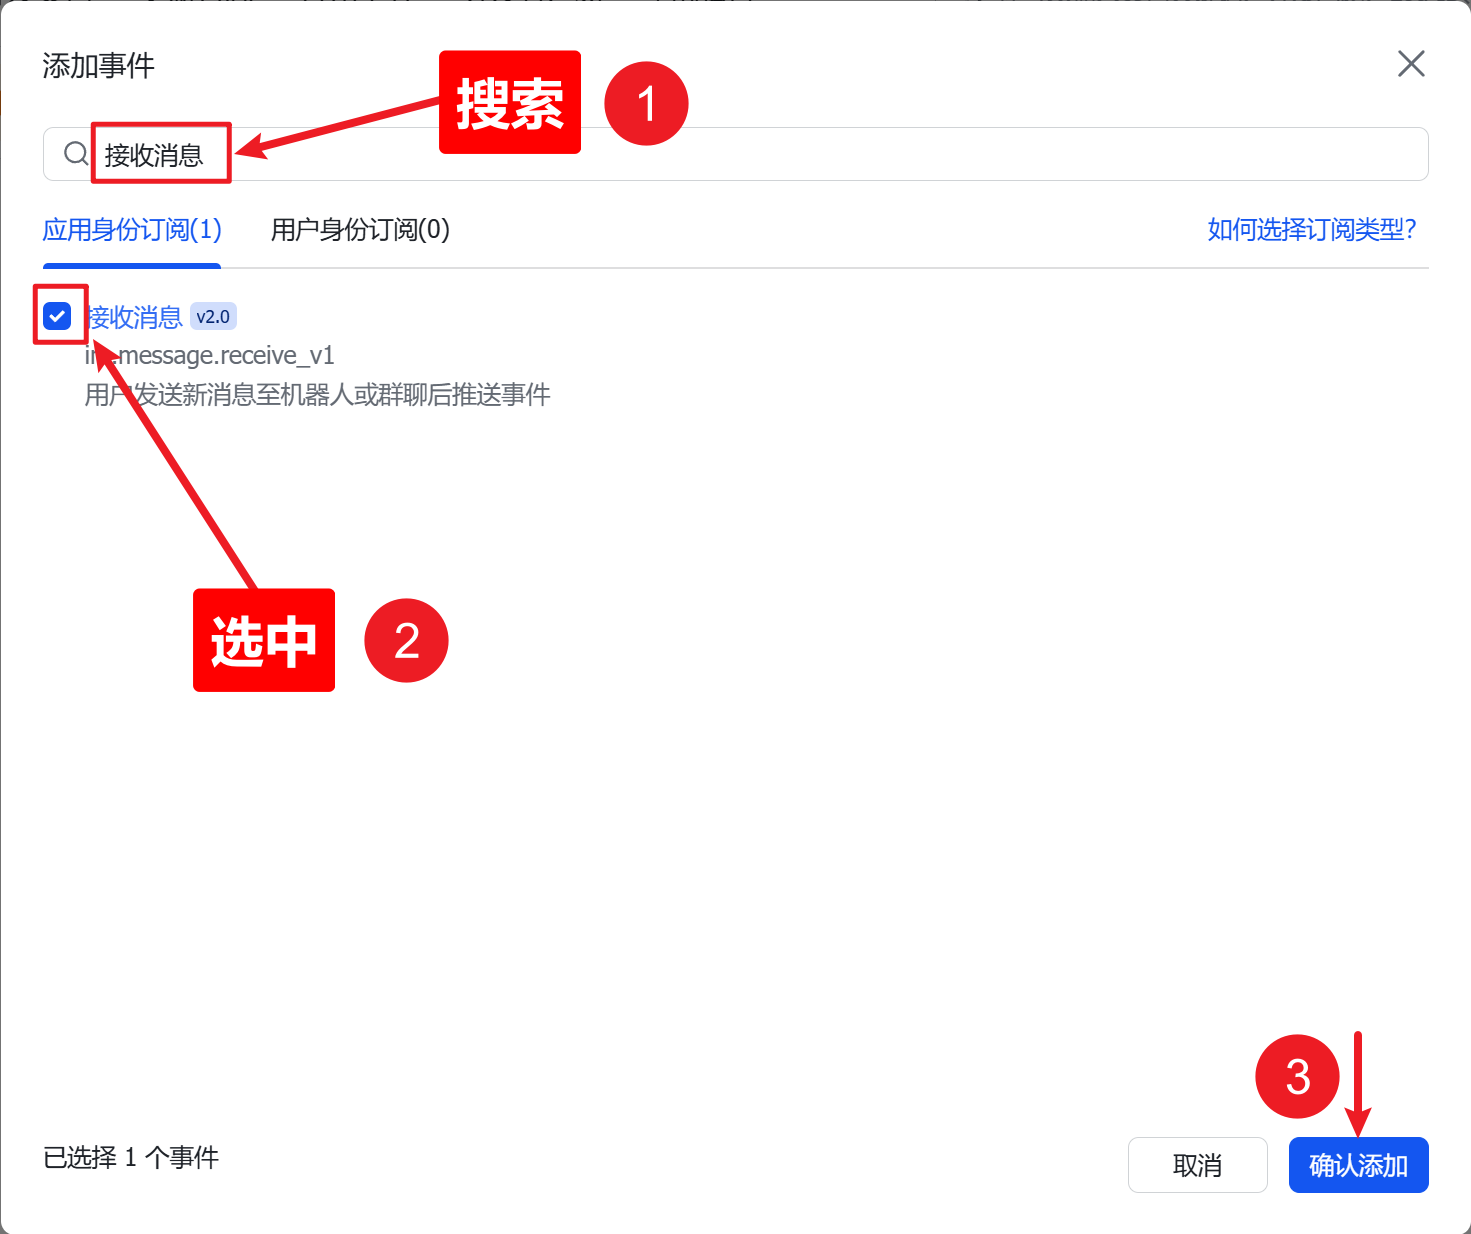Click the red circle marker numbered 1
Screen dimensions: 1471x1234
click(x=646, y=103)
